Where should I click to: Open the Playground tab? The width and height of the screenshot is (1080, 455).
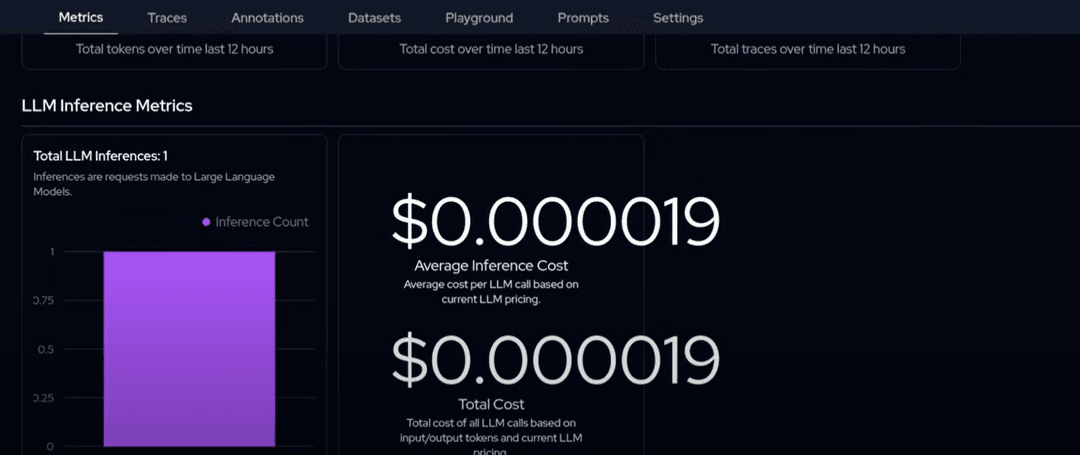(x=479, y=18)
